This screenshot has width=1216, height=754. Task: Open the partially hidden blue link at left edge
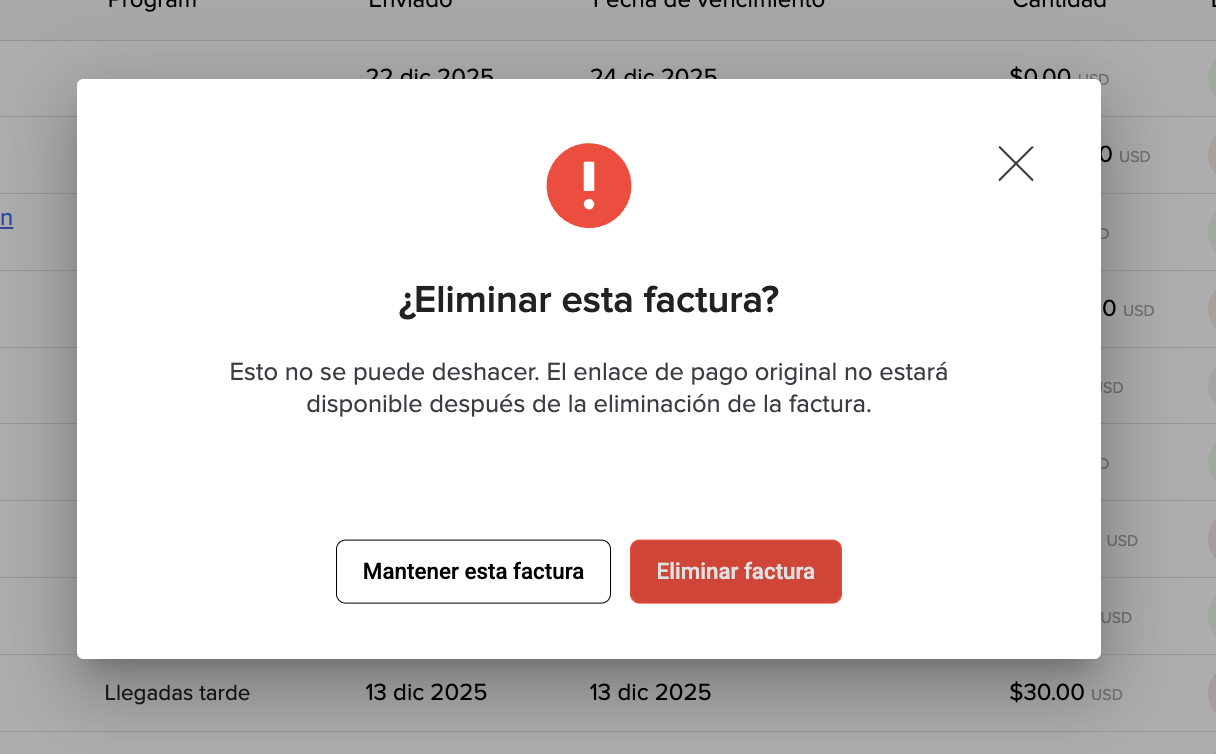pyautogui.click(x=6, y=218)
